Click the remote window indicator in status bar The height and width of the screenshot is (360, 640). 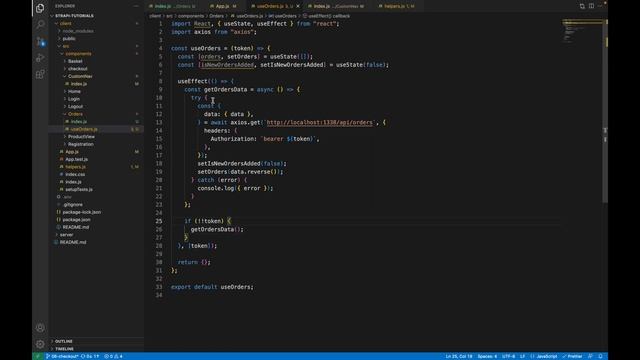coord(38,356)
